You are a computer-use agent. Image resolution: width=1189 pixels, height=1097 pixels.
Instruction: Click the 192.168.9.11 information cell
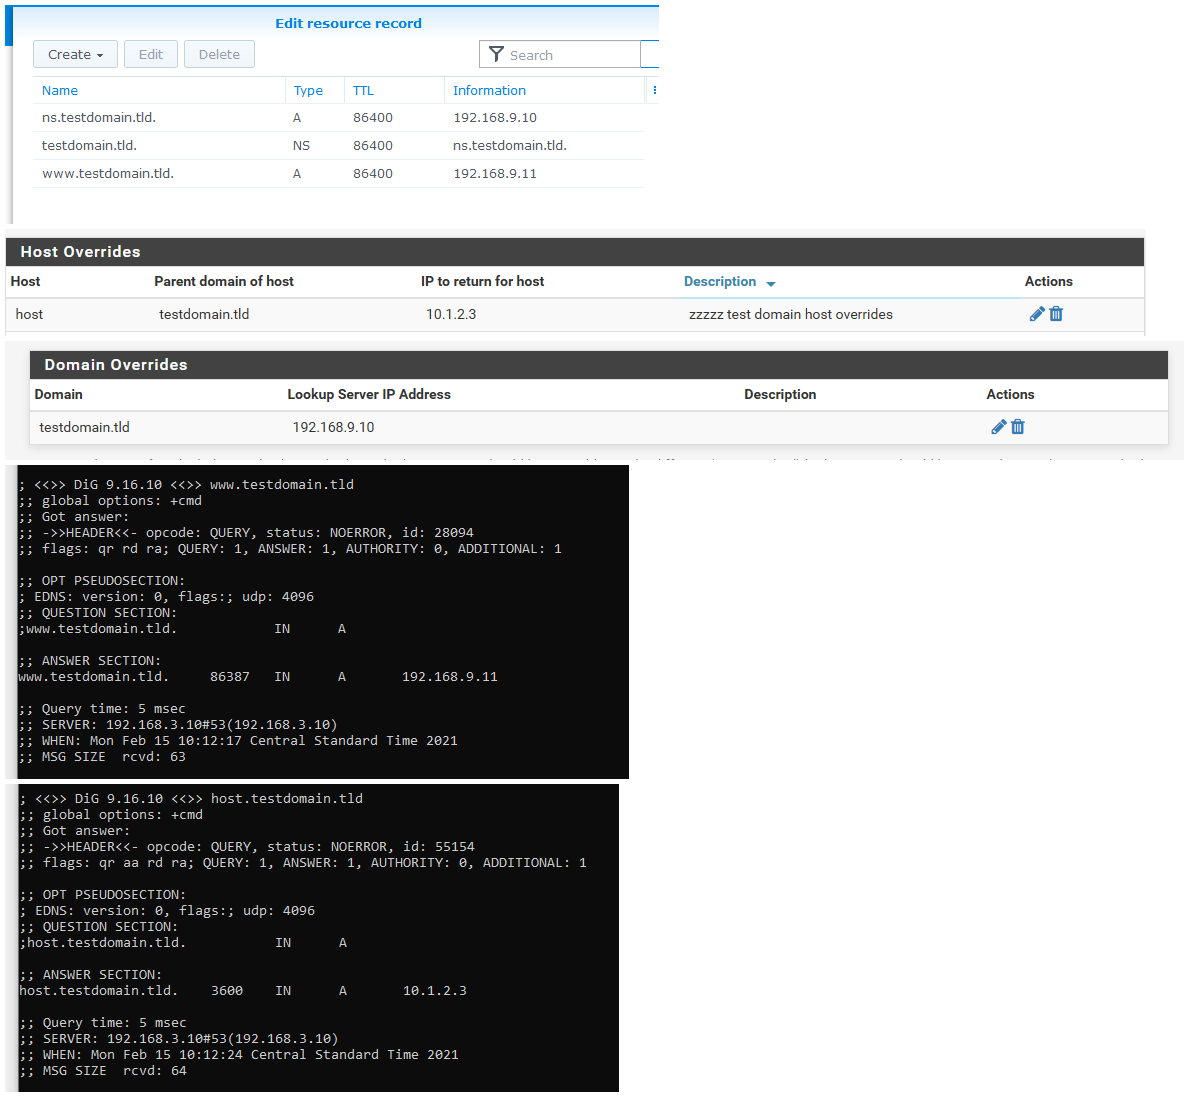(x=494, y=174)
